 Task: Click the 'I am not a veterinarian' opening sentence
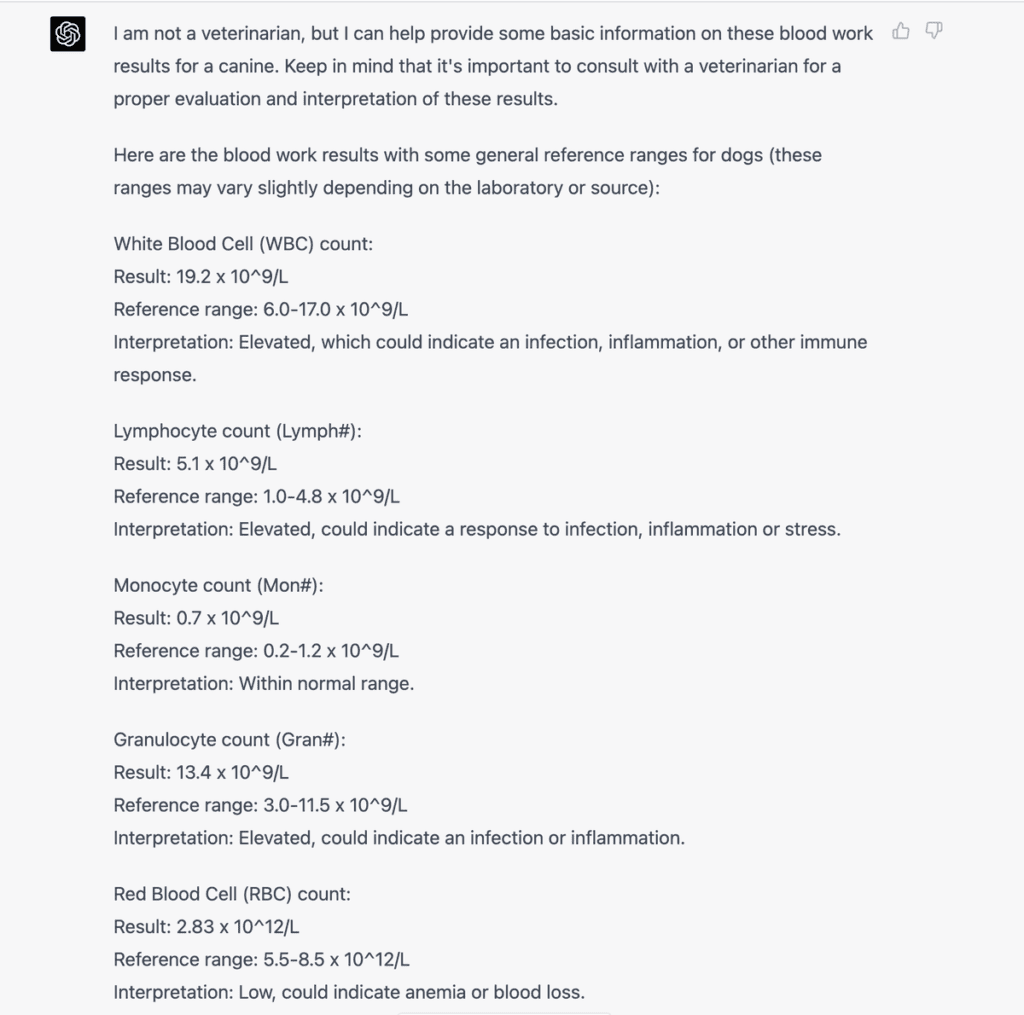click(x=493, y=34)
